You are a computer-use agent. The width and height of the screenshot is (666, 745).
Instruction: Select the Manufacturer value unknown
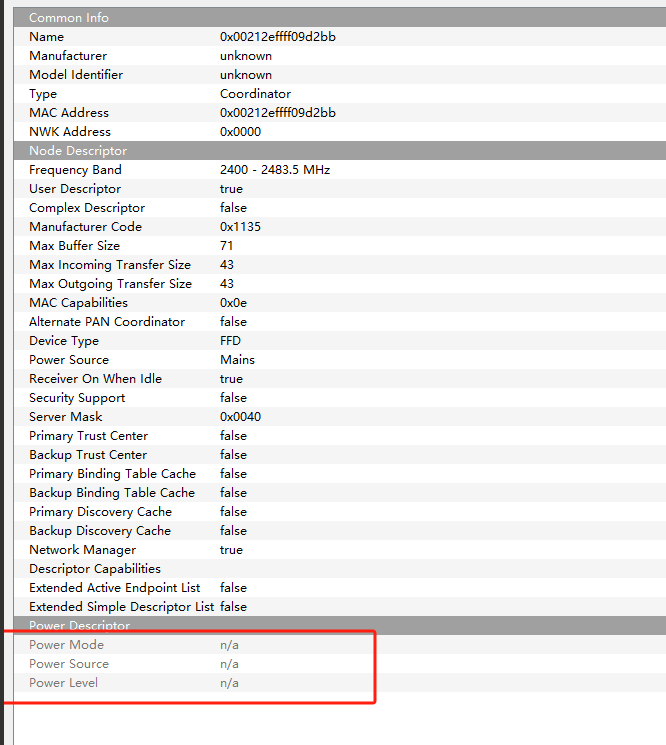pos(246,56)
